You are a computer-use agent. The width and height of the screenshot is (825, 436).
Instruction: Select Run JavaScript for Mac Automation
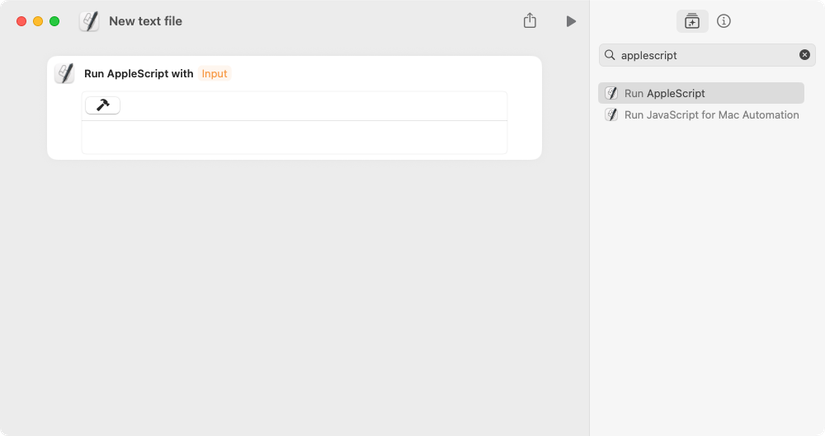pyautogui.click(x=711, y=115)
